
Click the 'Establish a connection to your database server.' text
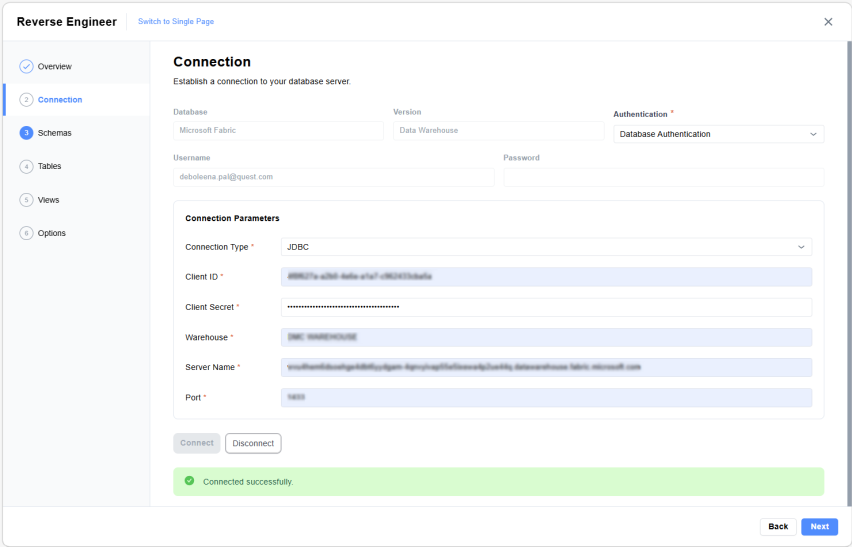click(262, 81)
